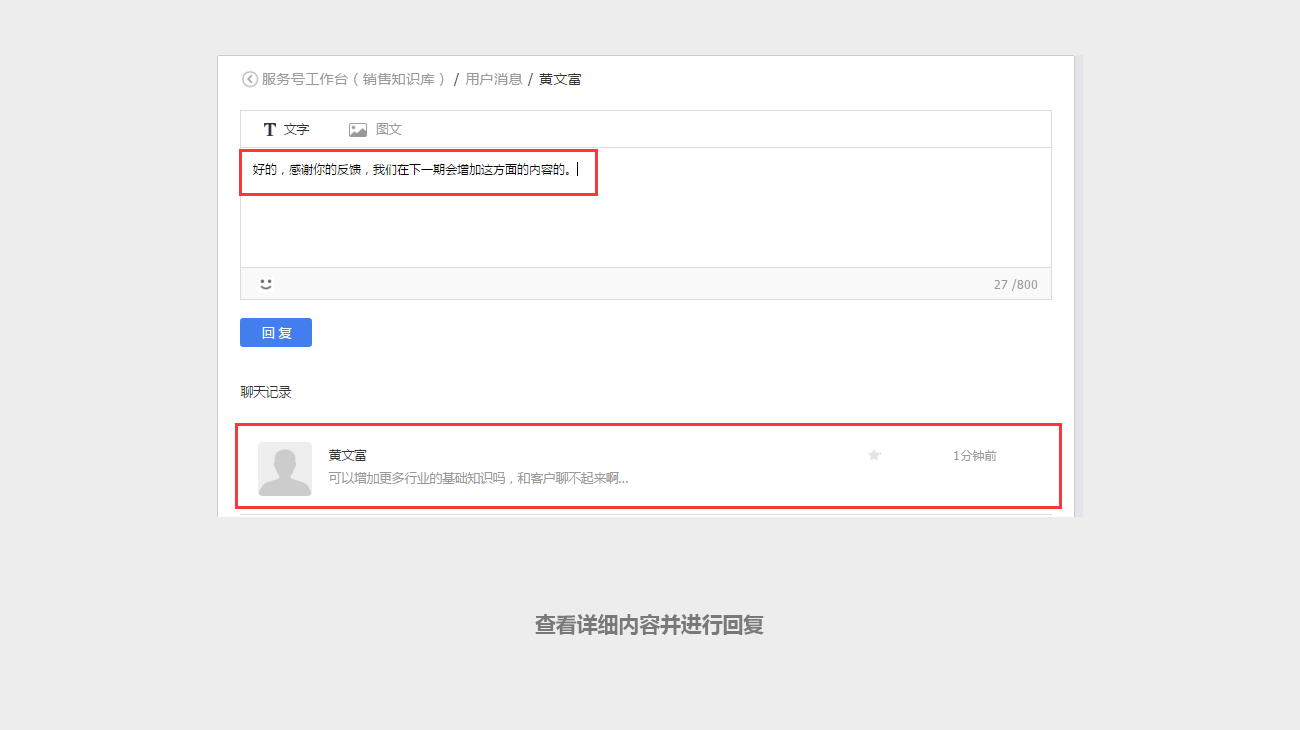Screen dimensions: 1300x730
Task: Star the message from 黄文富
Action: point(874,455)
